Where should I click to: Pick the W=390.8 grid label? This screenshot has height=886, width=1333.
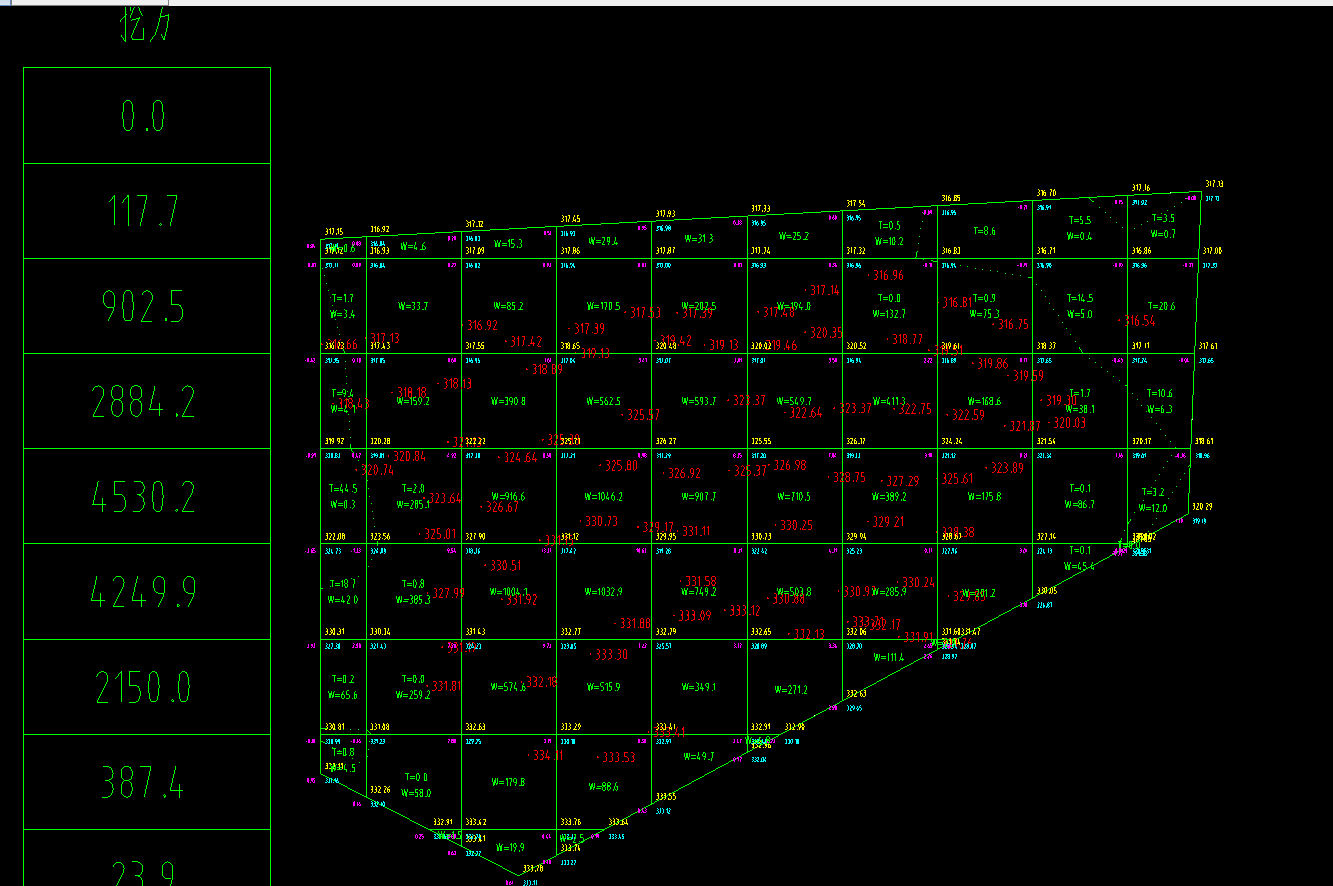508,401
